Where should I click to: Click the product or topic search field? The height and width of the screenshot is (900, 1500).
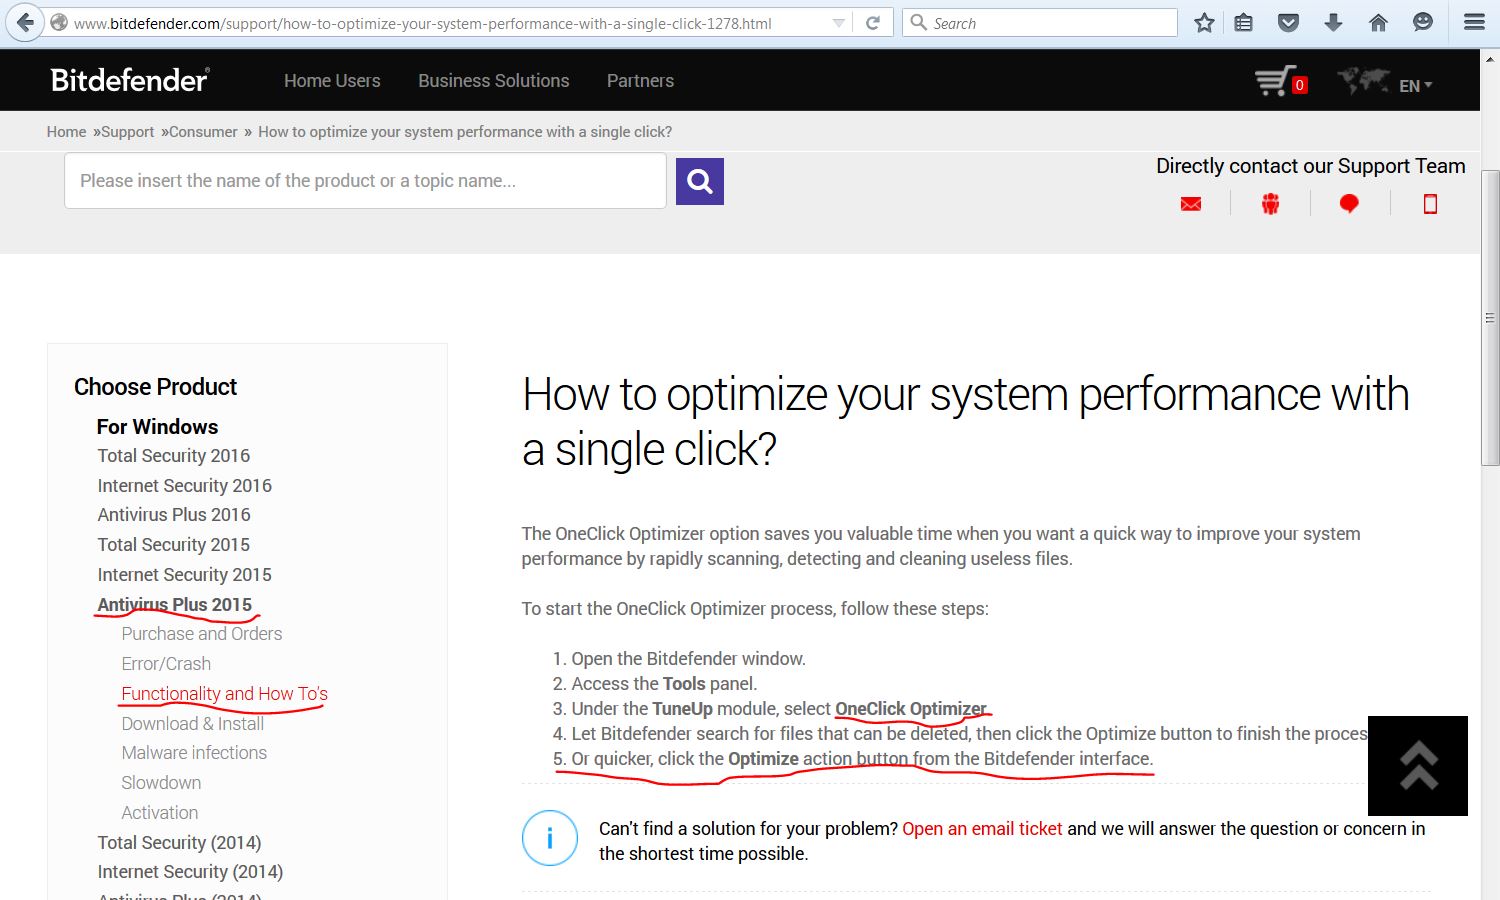365,181
